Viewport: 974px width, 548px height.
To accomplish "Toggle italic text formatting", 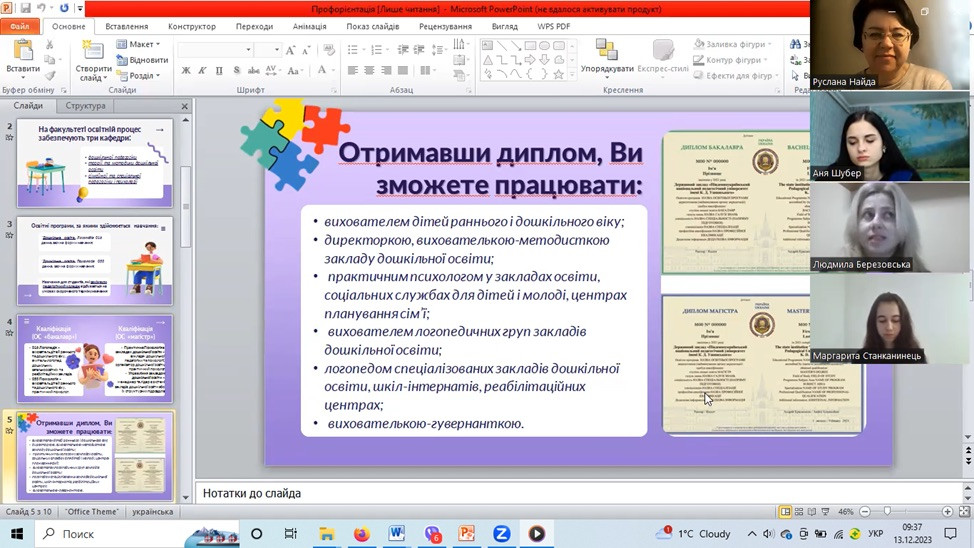I will click(x=202, y=71).
